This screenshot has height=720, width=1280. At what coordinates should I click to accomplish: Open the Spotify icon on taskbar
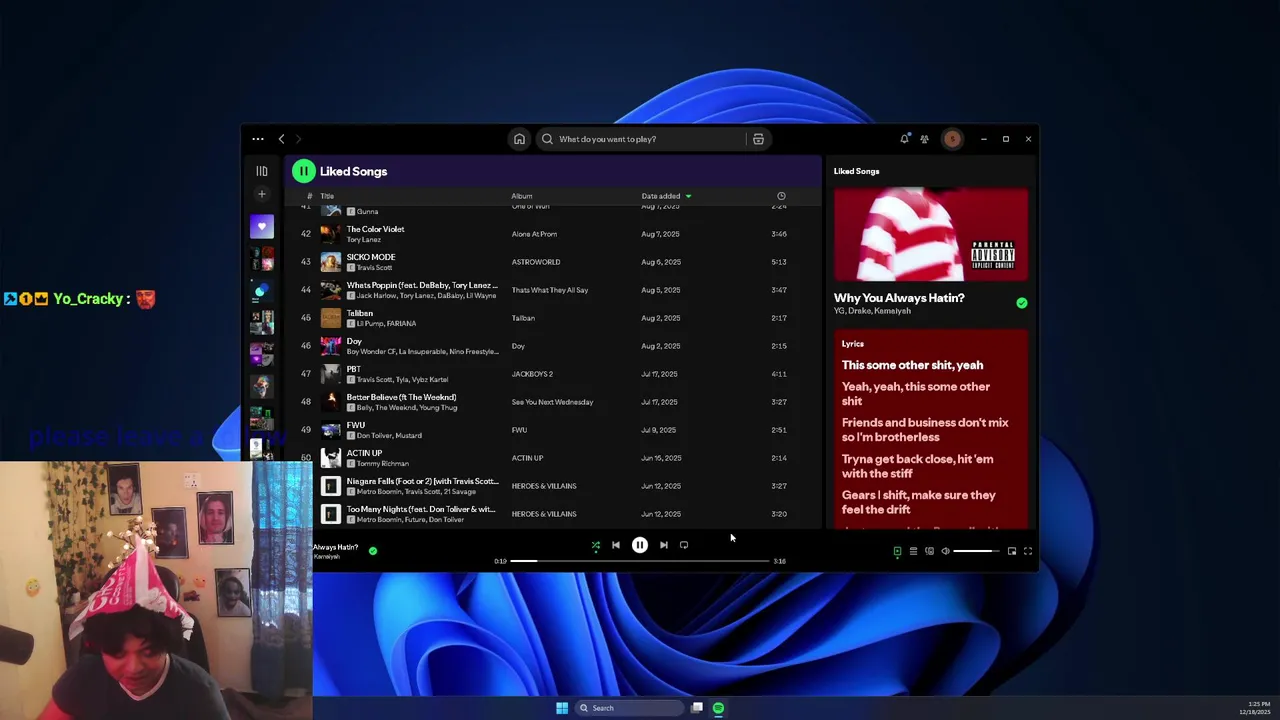coord(718,708)
